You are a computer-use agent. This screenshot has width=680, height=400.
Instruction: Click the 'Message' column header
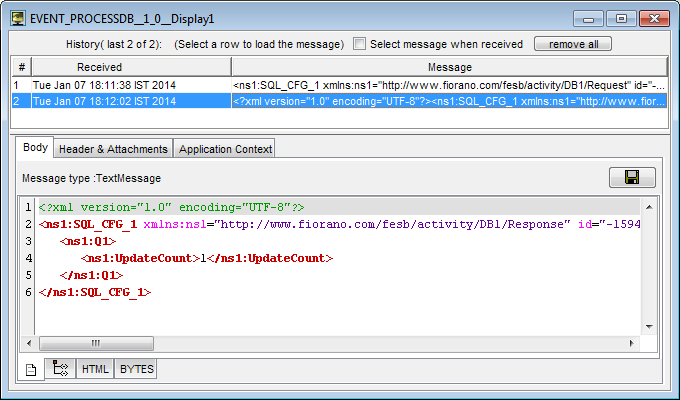(449, 66)
